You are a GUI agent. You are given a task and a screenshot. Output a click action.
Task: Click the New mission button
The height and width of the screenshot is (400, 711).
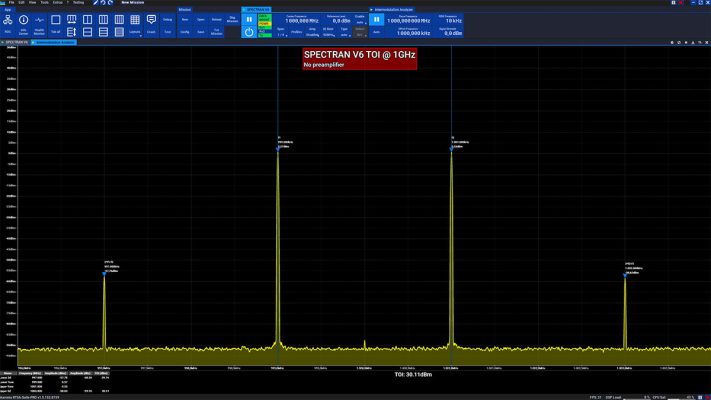[185, 20]
